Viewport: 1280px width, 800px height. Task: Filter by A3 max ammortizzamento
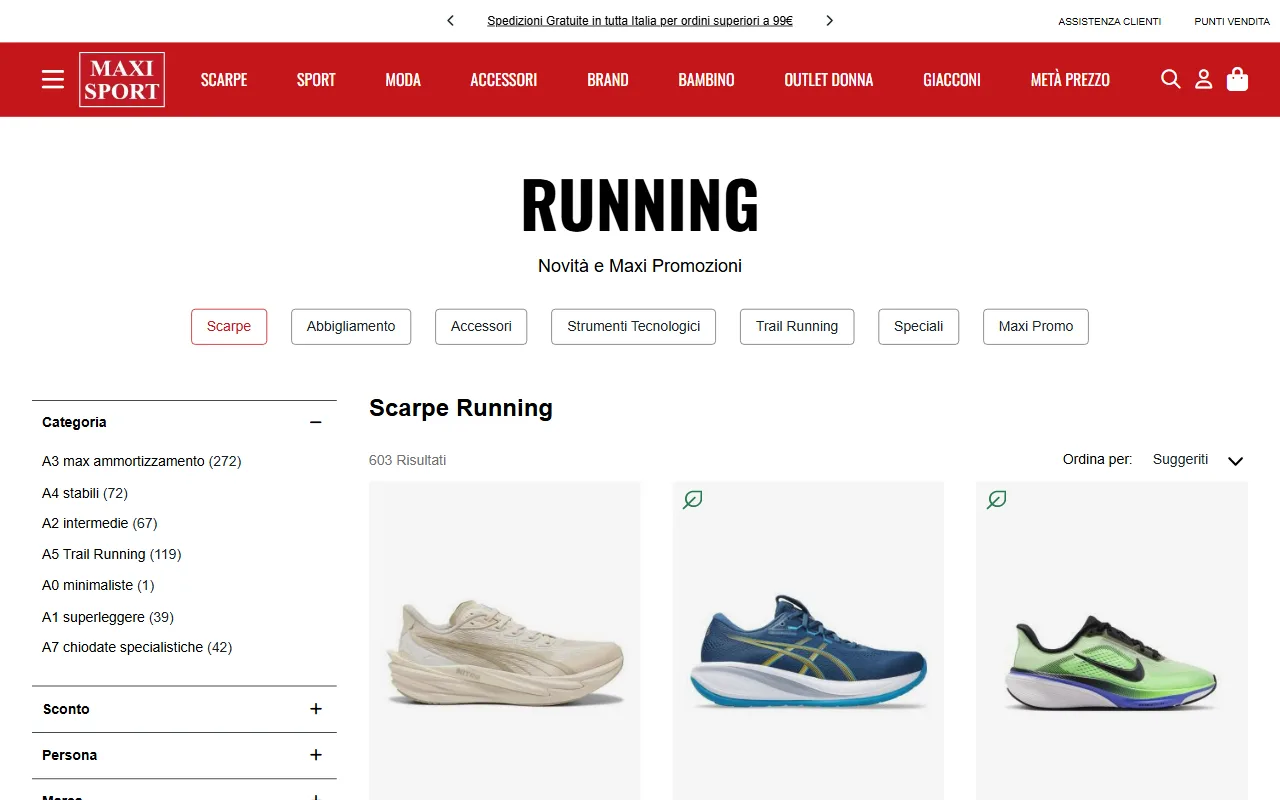tap(142, 461)
